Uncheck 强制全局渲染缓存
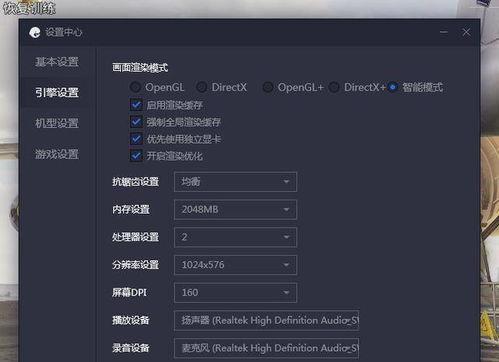This screenshot has width=499, height=362. coord(136,122)
